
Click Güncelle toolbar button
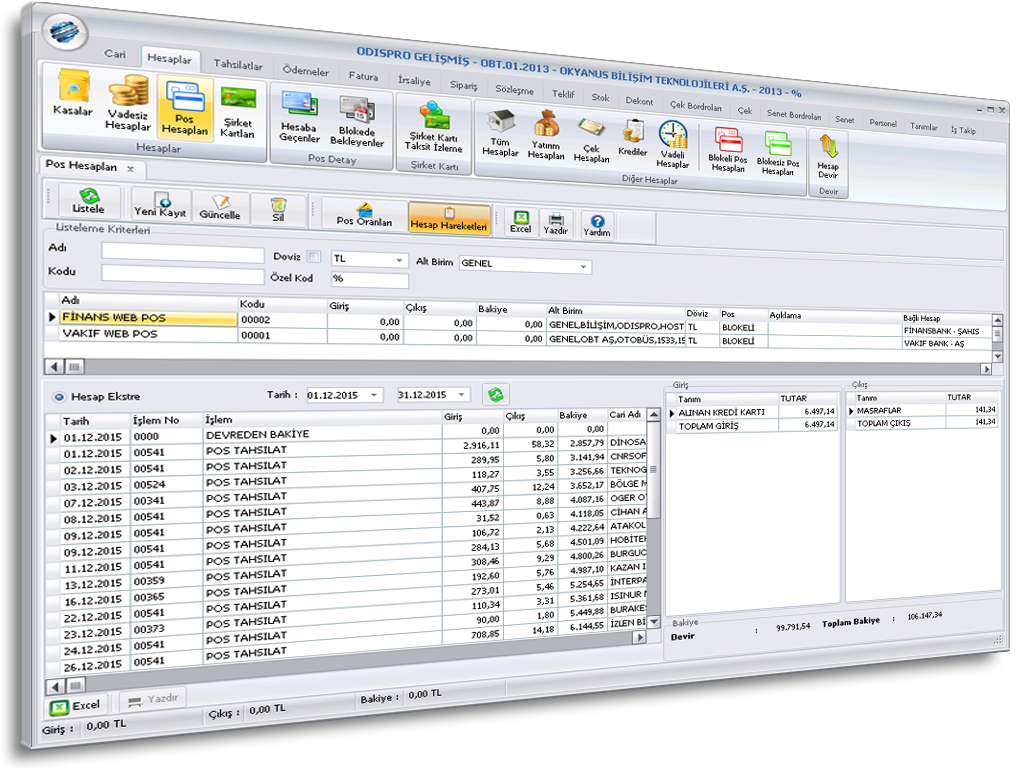220,208
